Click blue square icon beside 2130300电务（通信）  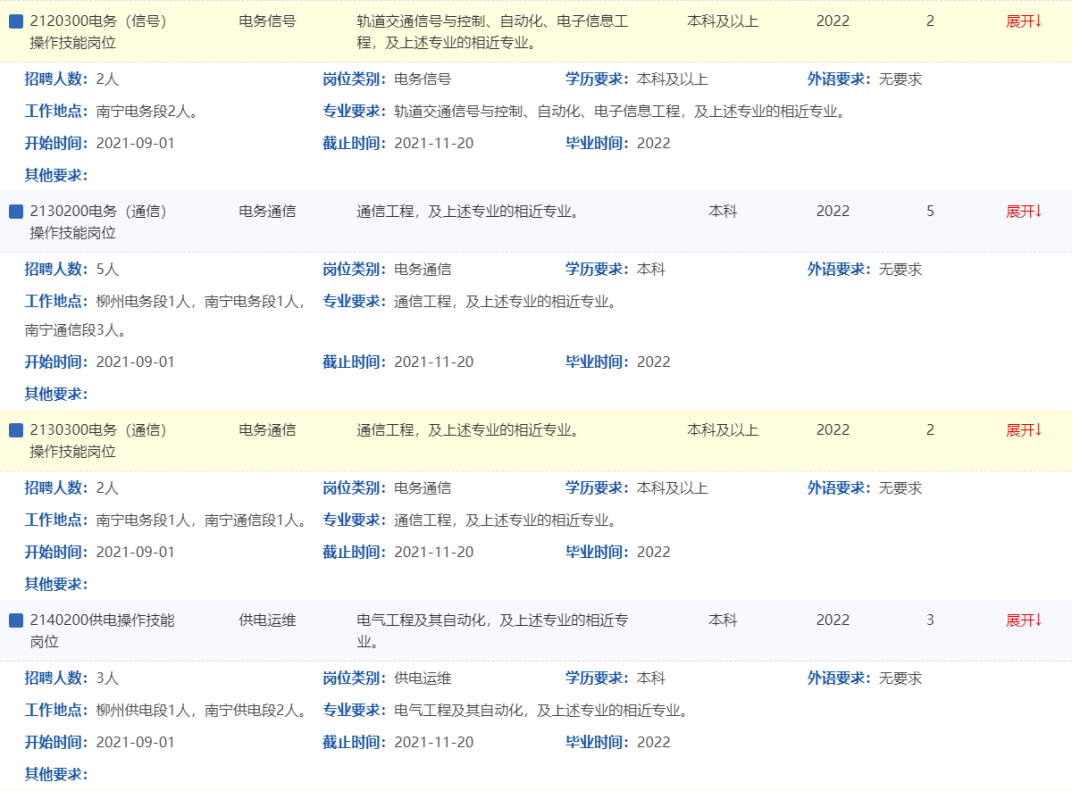point(16,430)
